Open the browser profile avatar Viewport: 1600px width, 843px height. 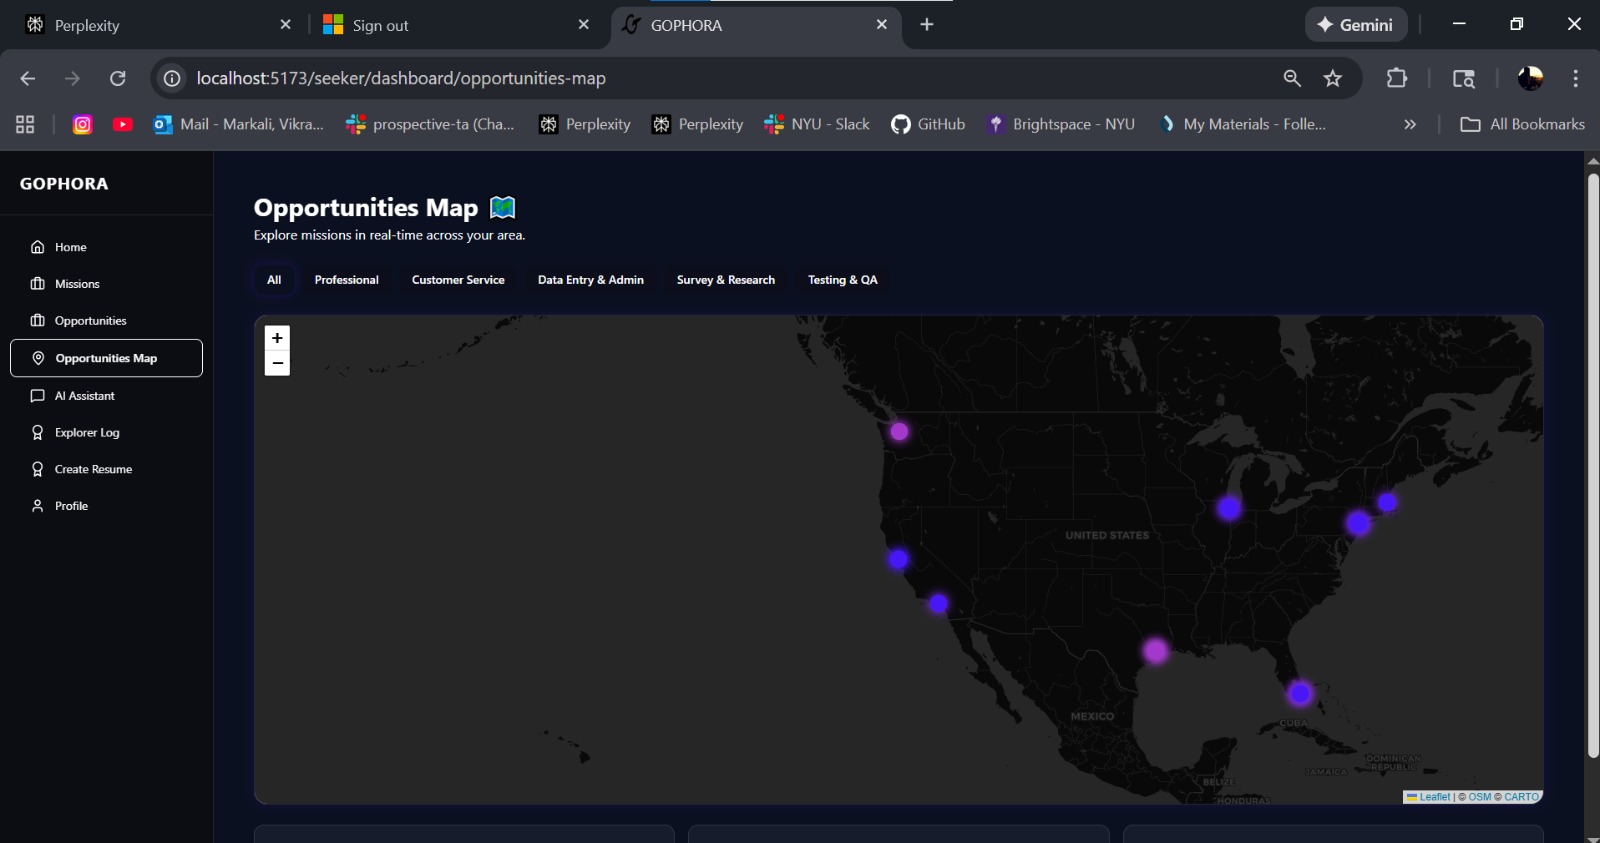pyautogui.click(x=1530, y=78)
